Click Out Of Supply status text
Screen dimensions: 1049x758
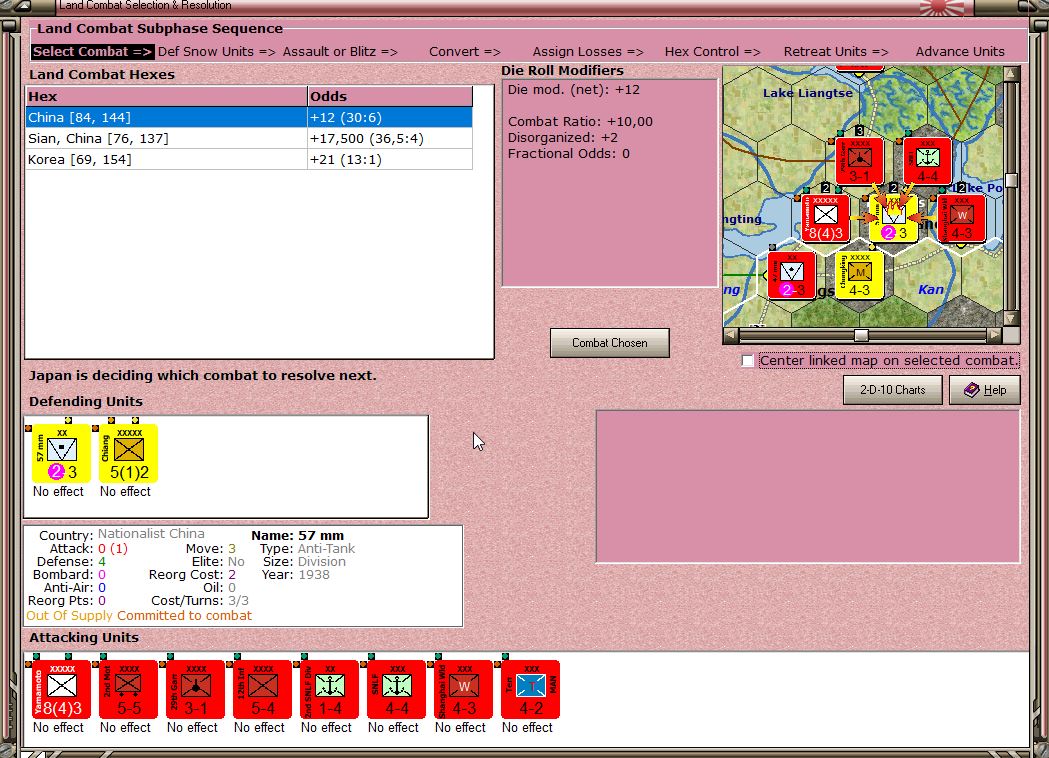tap(70, 615)
